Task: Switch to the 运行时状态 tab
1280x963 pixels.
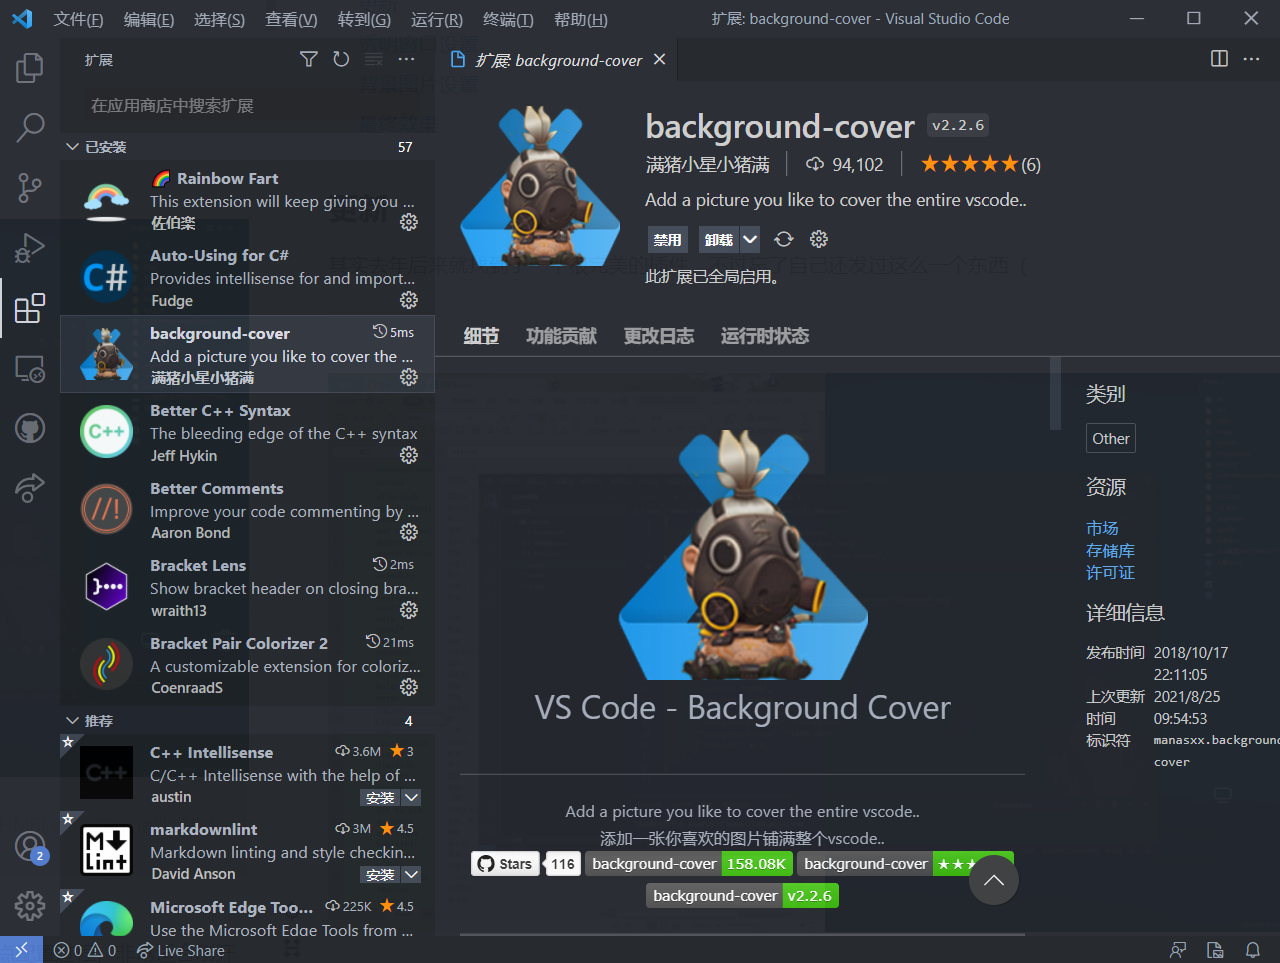Action: tap(764, 336)
